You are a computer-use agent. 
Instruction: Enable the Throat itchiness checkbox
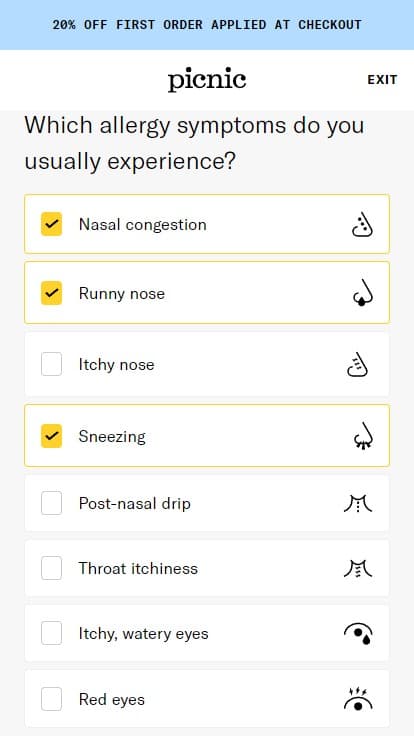pos(51,568)
